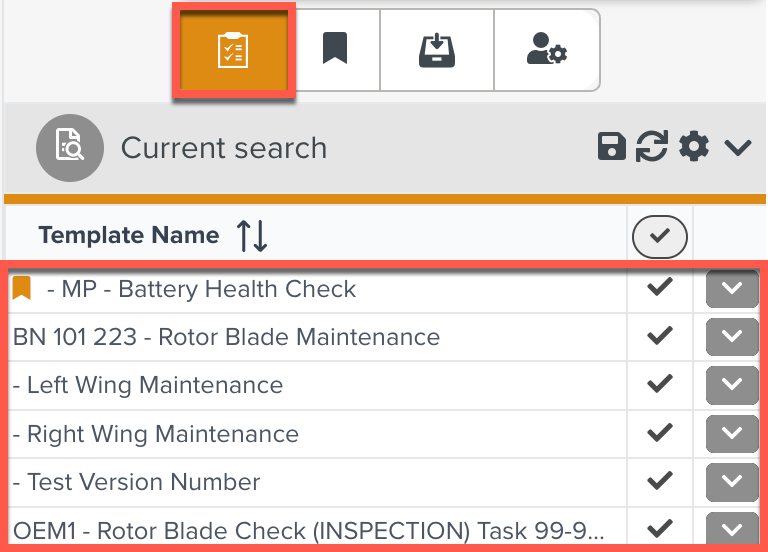Switch to the bookmarks tab
Image resolution: width=768 pixels, height=552 pixels.
click(335, 50)
